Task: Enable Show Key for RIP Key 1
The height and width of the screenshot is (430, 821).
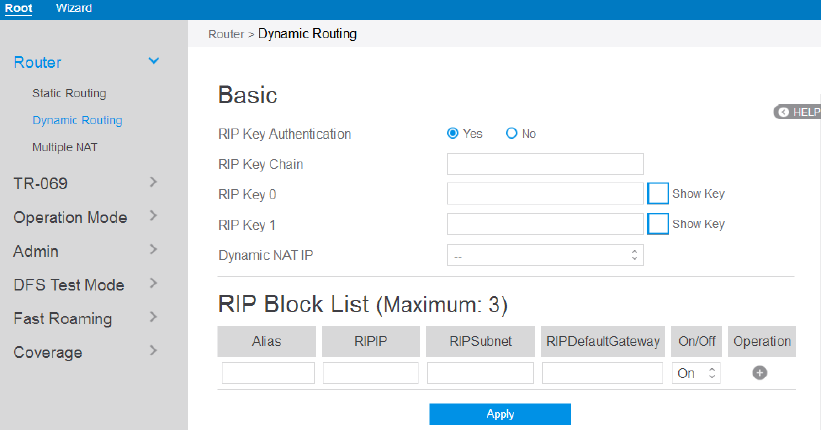Action: click(658, 224)
